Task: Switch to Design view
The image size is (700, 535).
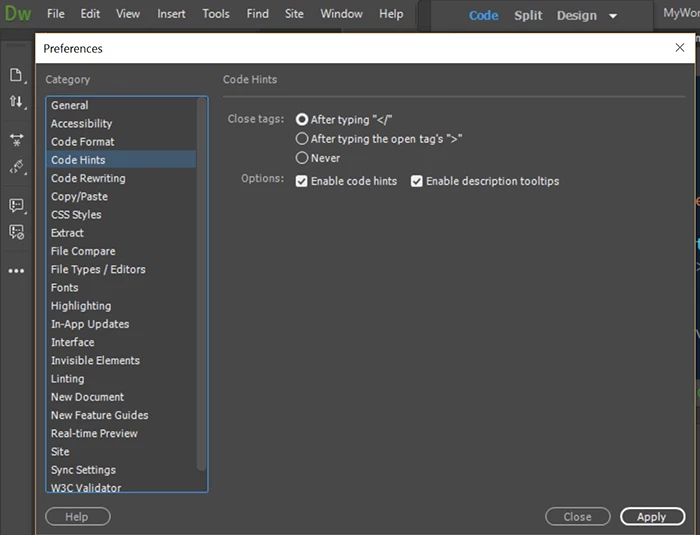Action: [x=577, y=16]
